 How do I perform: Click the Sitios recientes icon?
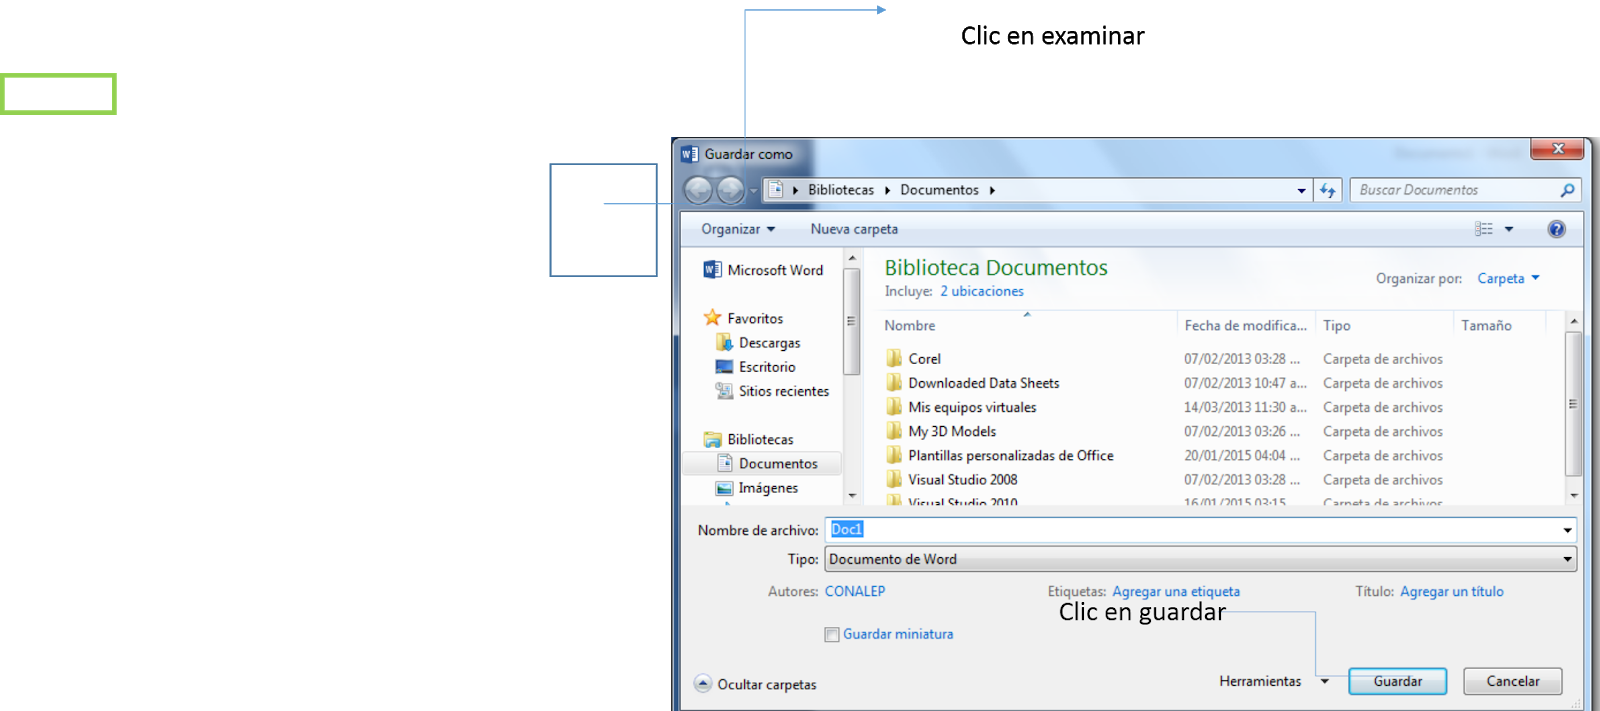[x=724, y=391]
